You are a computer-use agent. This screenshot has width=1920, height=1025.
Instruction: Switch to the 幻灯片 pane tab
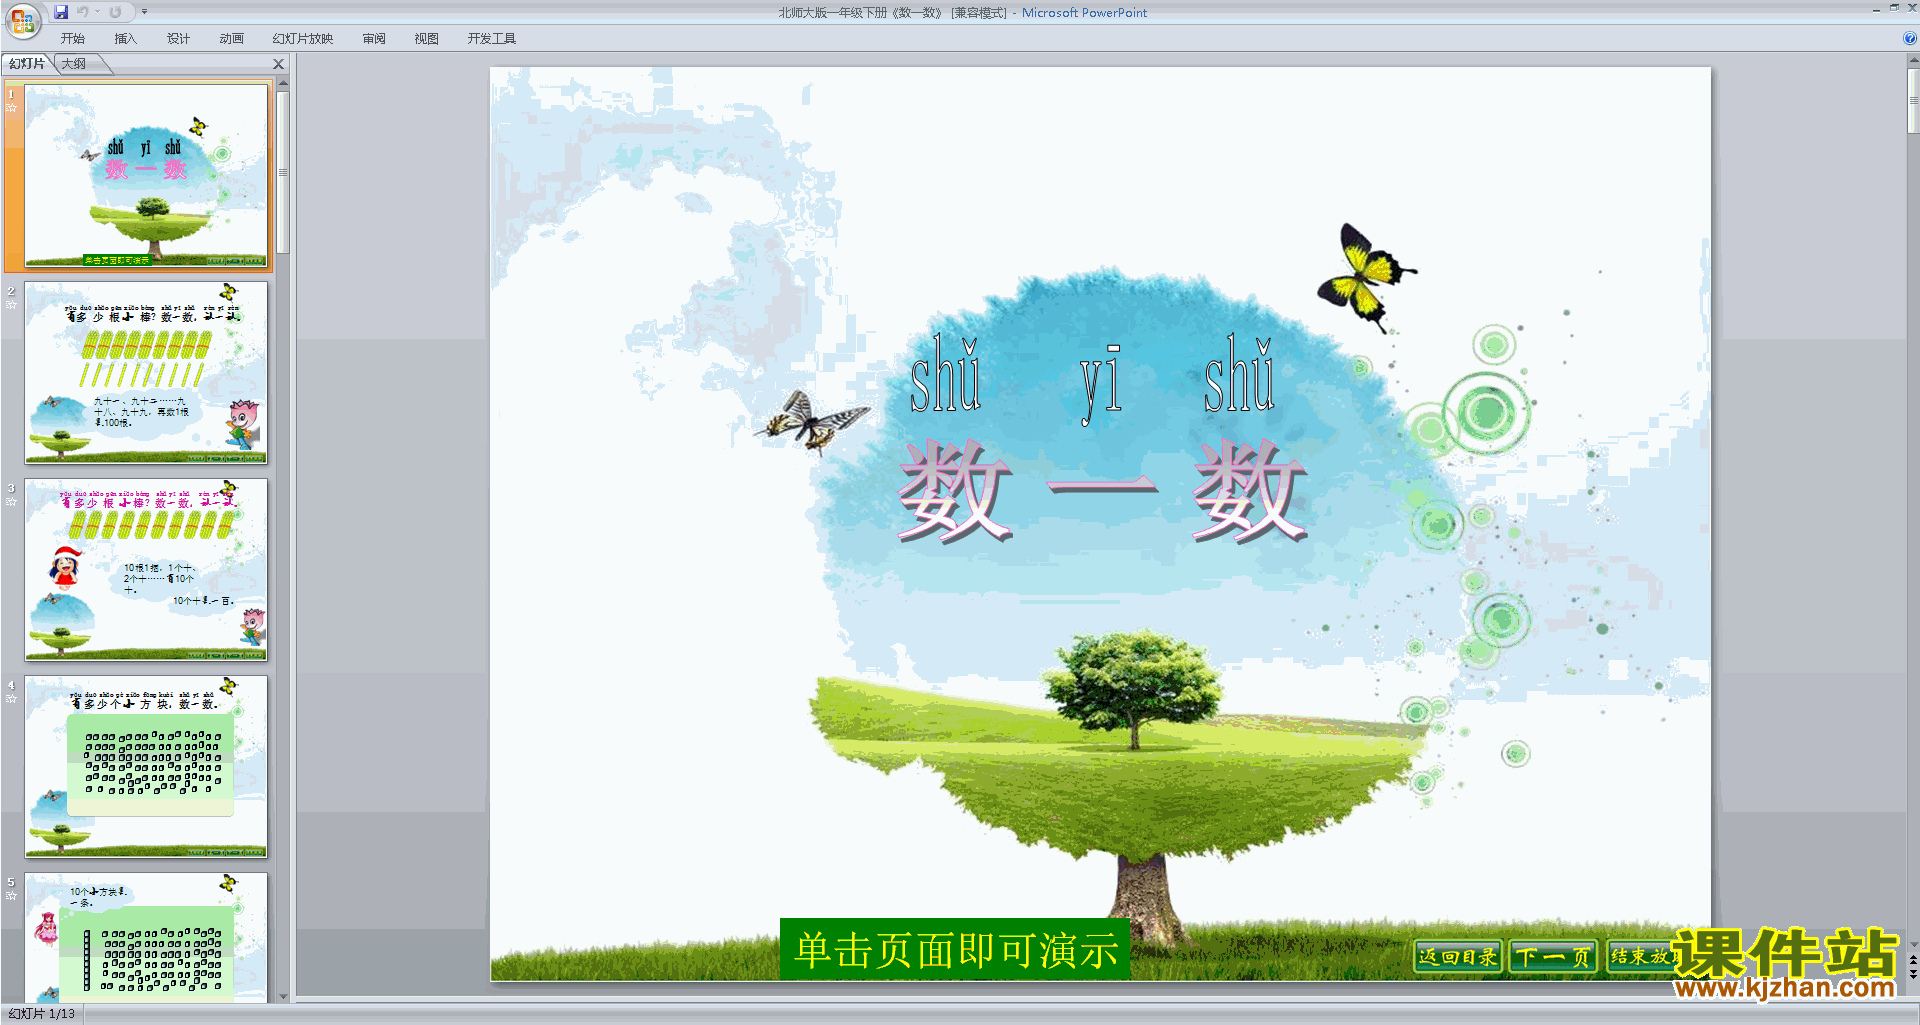click(x=27, y=64)
